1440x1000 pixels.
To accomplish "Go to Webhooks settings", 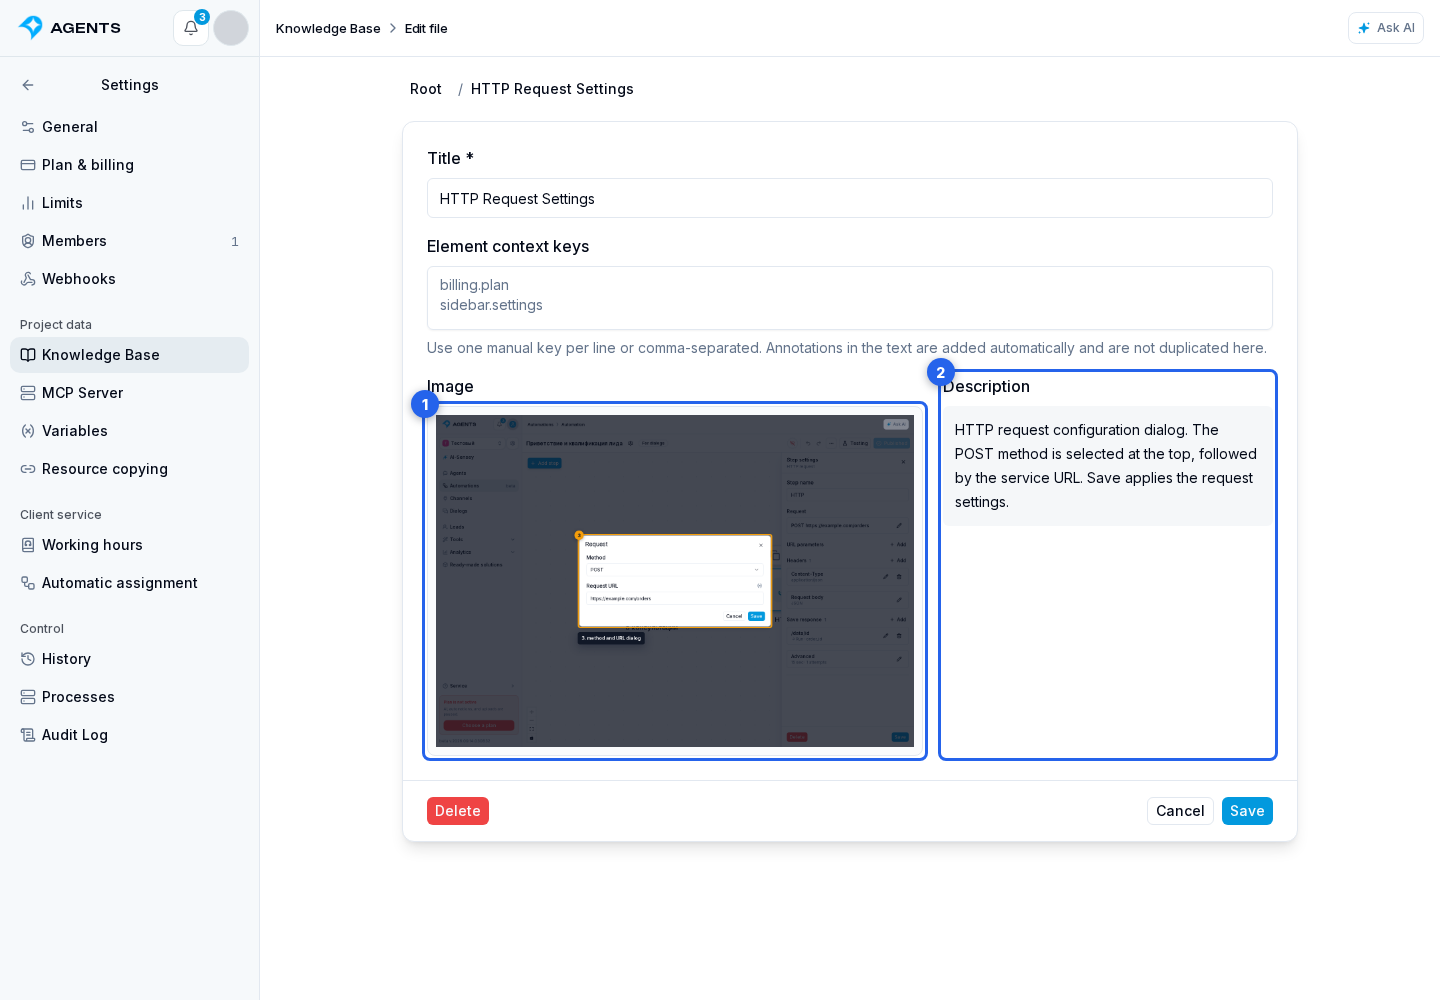I will [130, 279].
